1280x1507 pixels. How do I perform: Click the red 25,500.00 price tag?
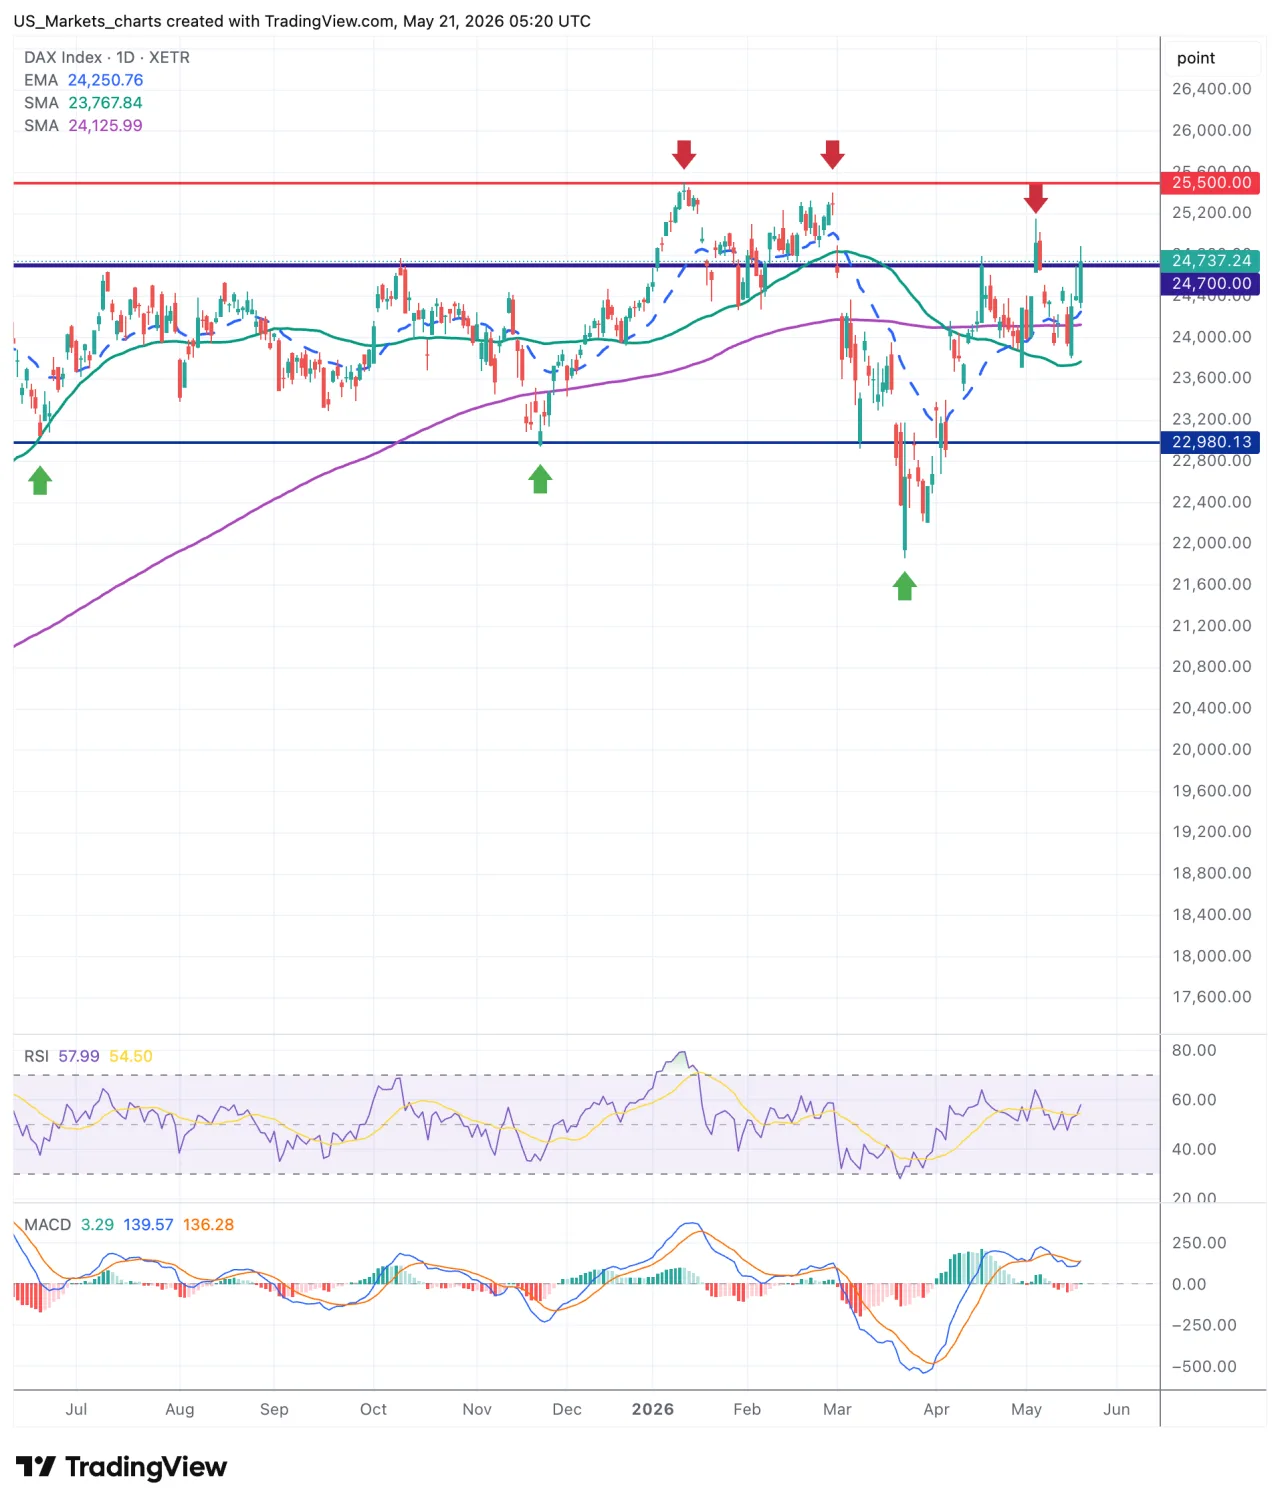point(1210,183)
